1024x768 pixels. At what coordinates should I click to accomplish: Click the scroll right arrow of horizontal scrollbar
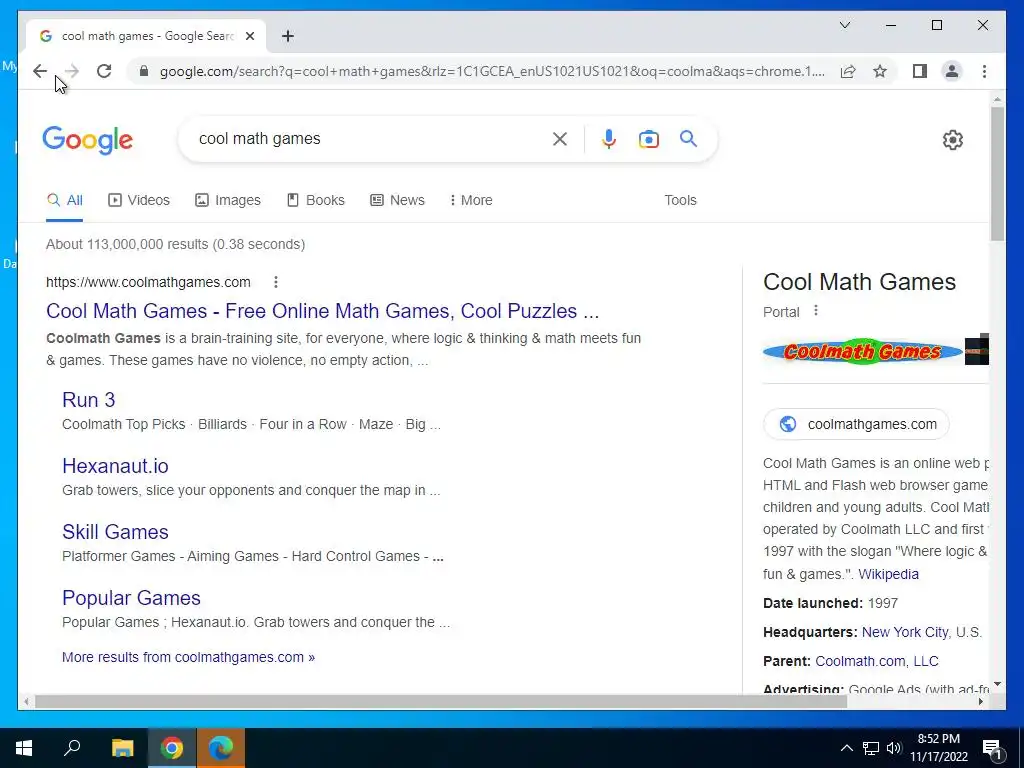click(981, 702)
